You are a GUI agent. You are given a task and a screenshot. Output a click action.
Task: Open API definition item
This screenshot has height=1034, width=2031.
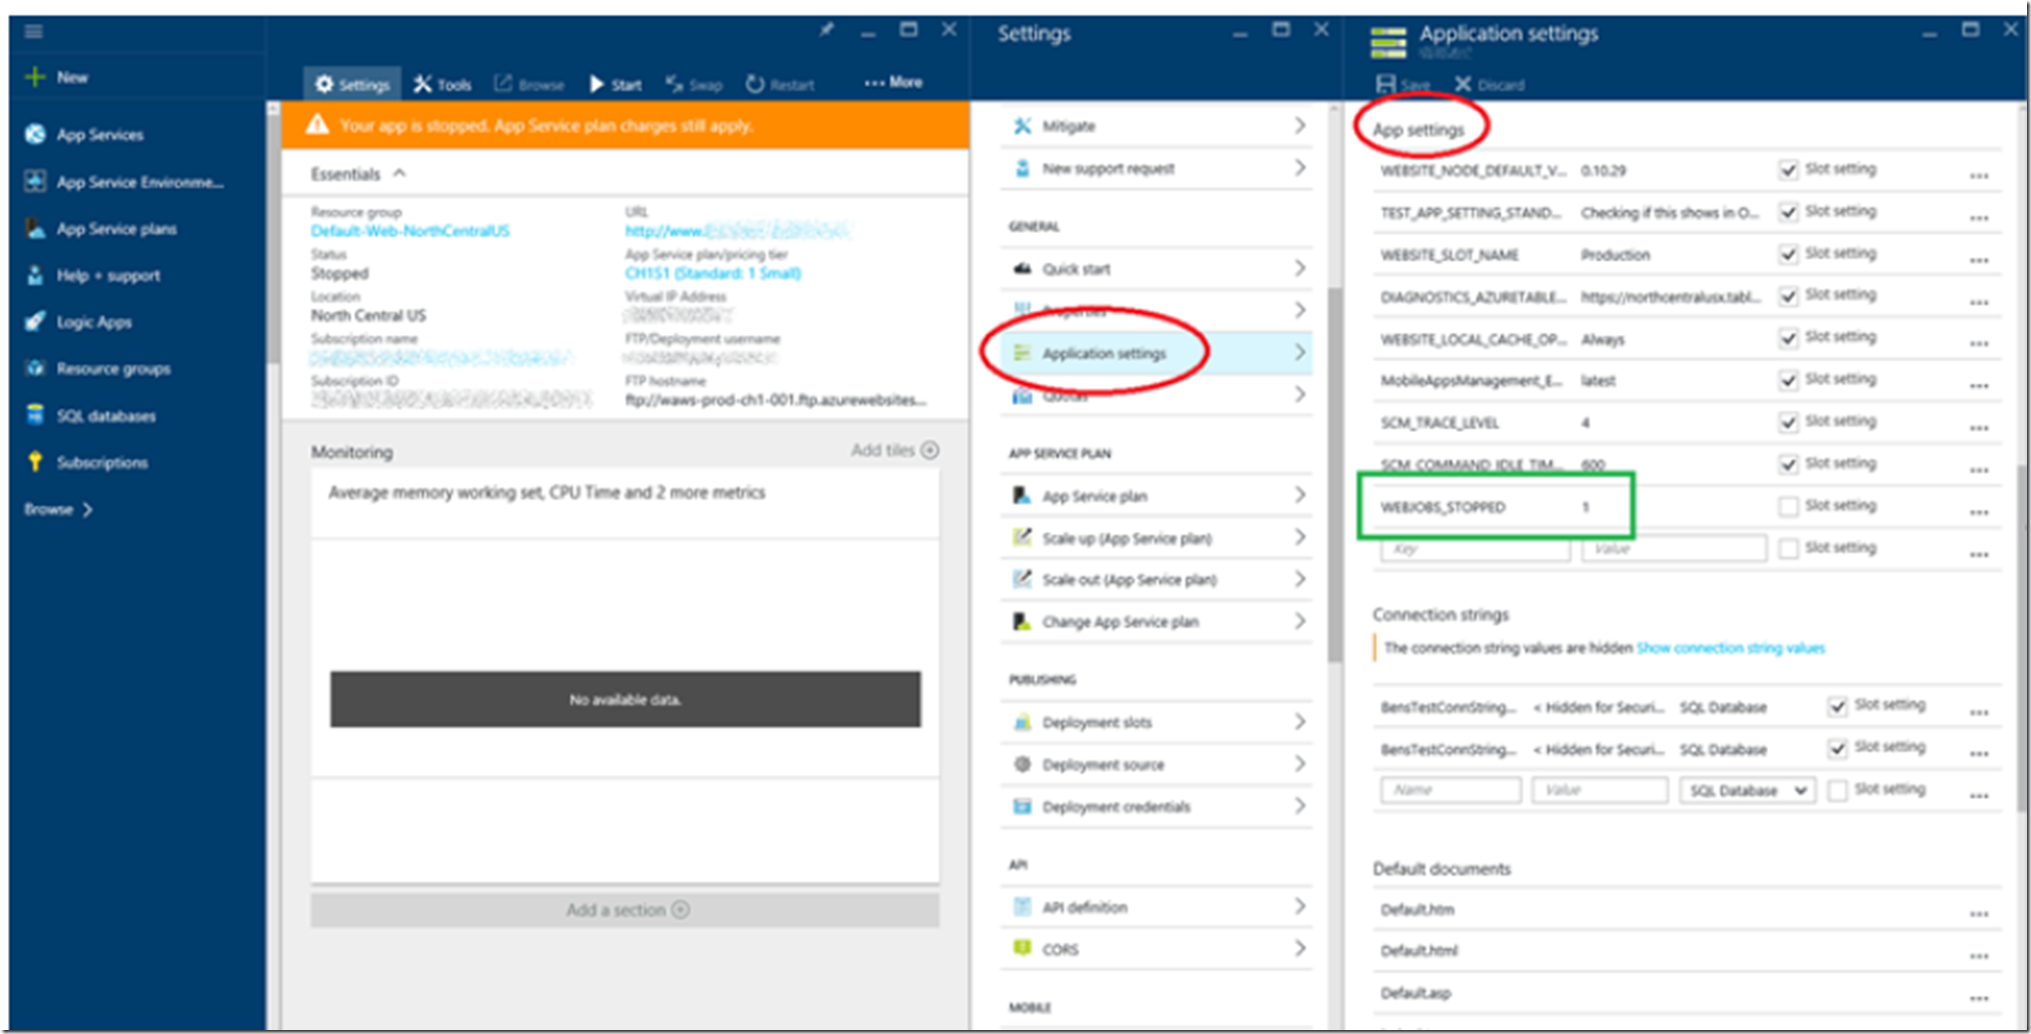[x=1158, y=907]
